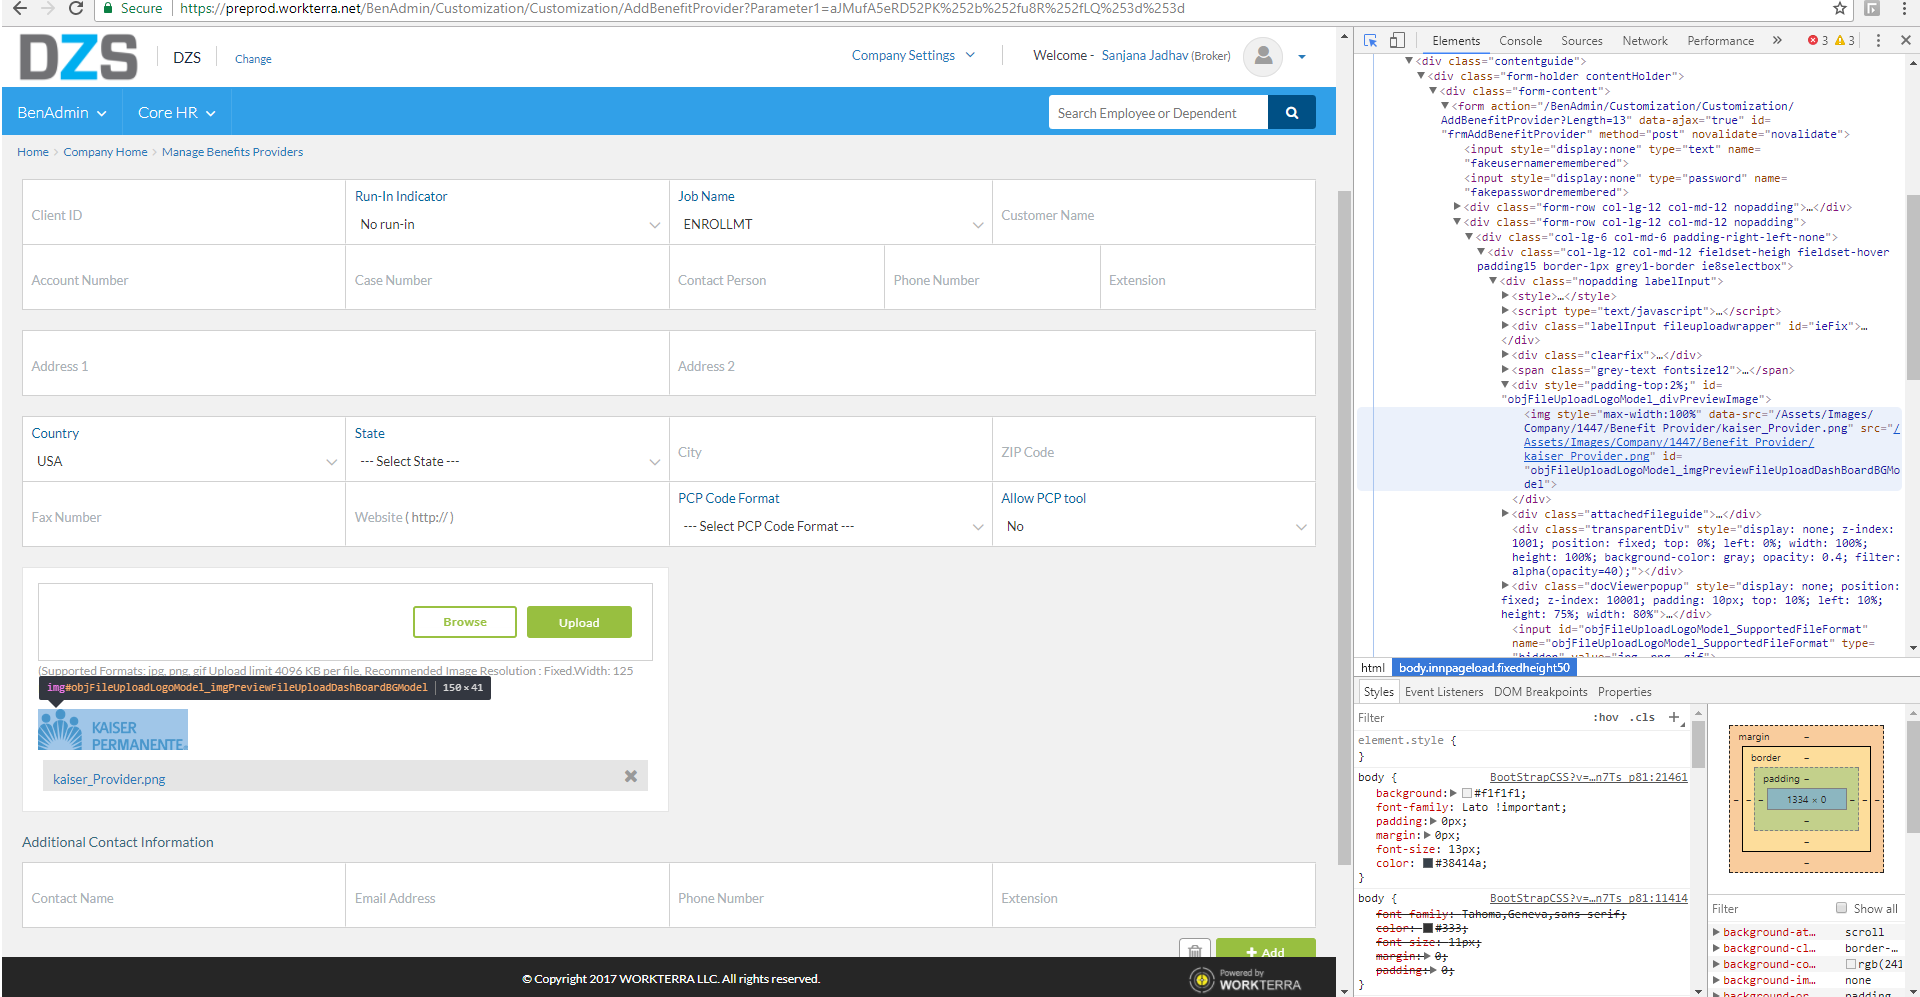The image size is (1920, 997).
Task: Click the Browse file button
Action: (465, 622)
